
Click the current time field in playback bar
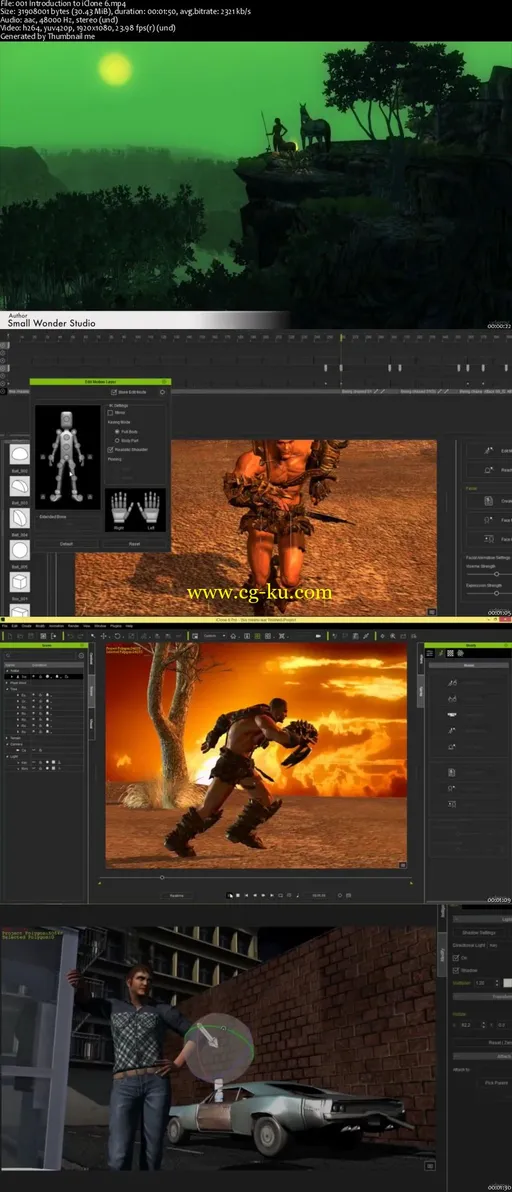click(x=319, y=896)
